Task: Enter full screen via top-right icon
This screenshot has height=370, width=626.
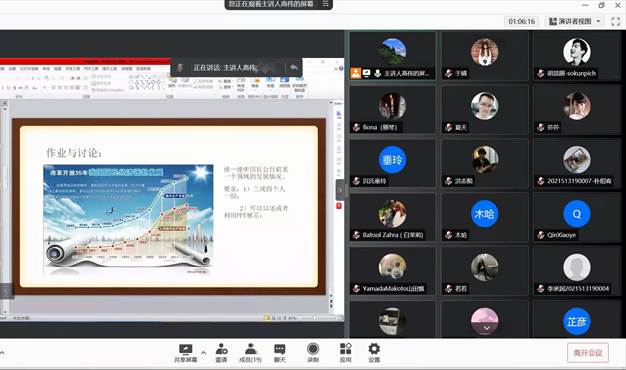Action: pyautogui.click(x=616, y=22)
